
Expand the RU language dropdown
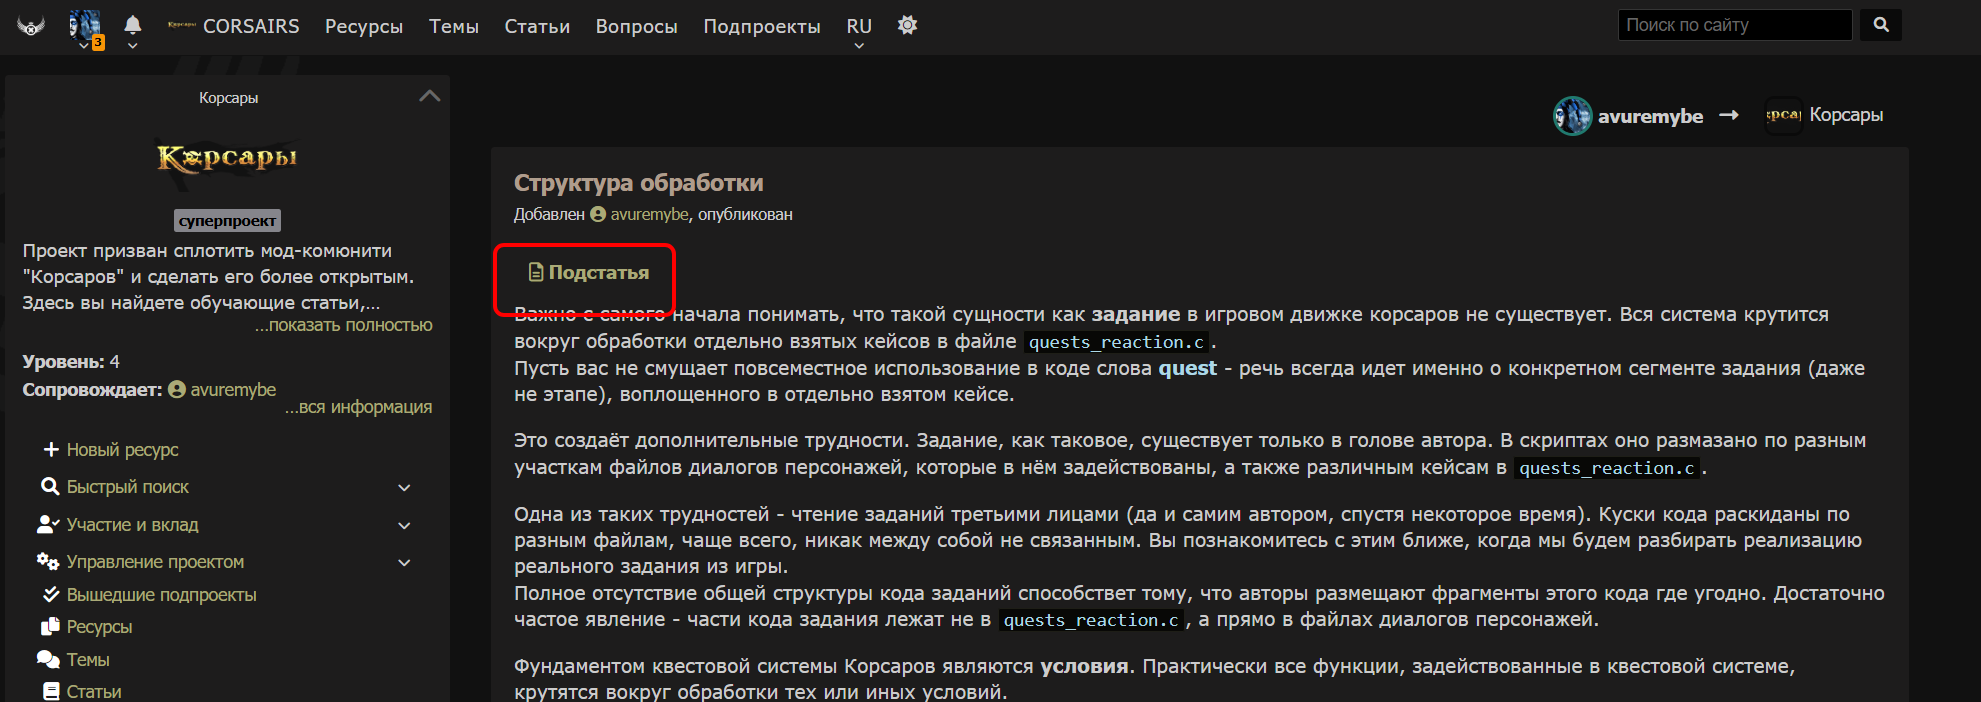(x=859, y=30)
